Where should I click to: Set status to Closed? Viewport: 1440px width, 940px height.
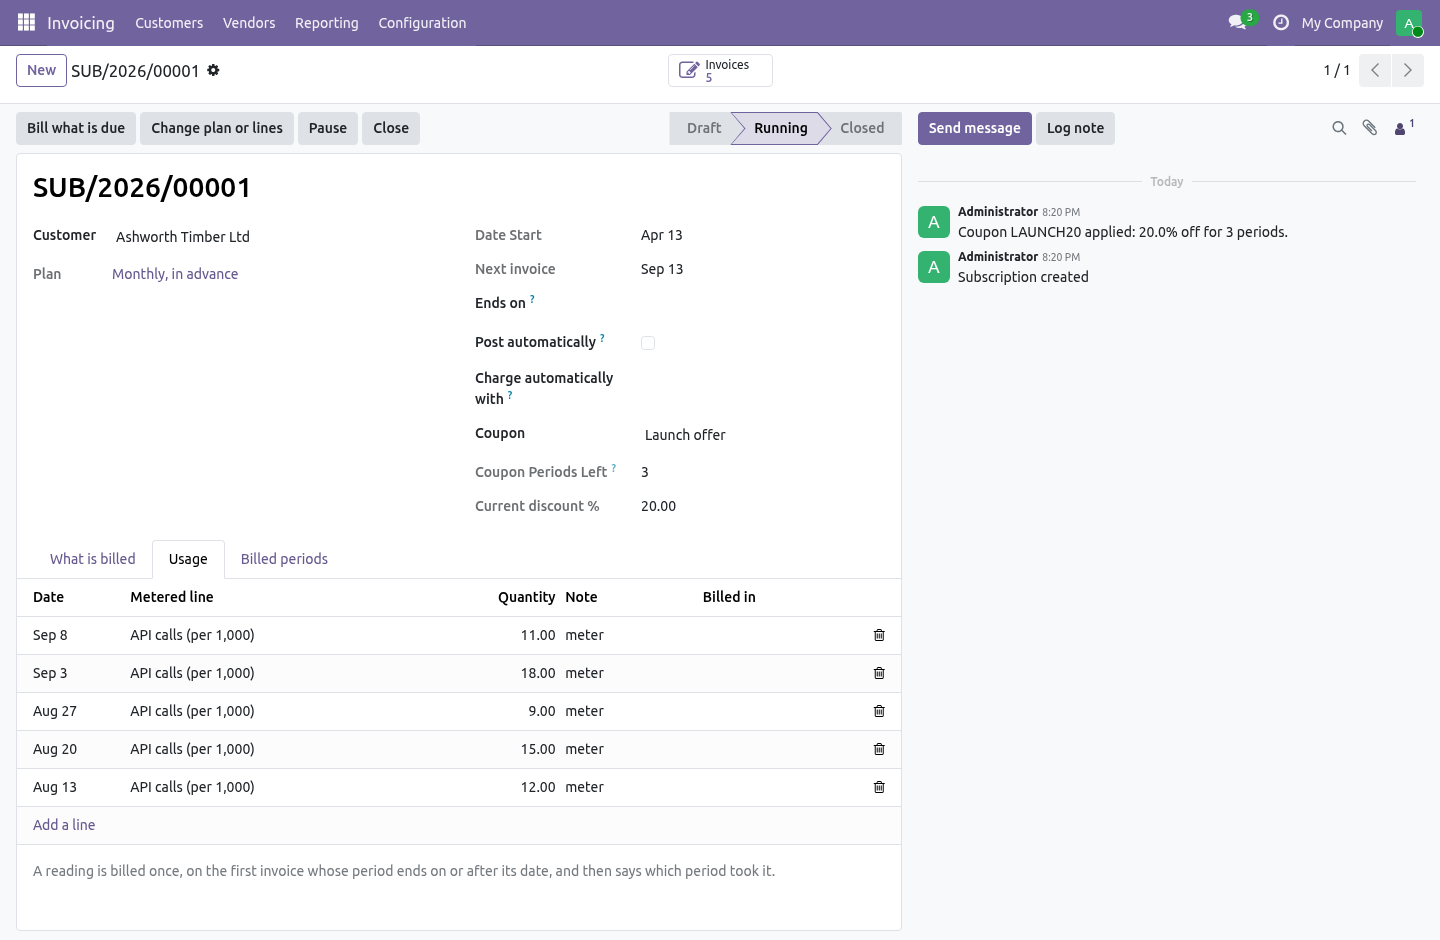[x=862, y=128]
